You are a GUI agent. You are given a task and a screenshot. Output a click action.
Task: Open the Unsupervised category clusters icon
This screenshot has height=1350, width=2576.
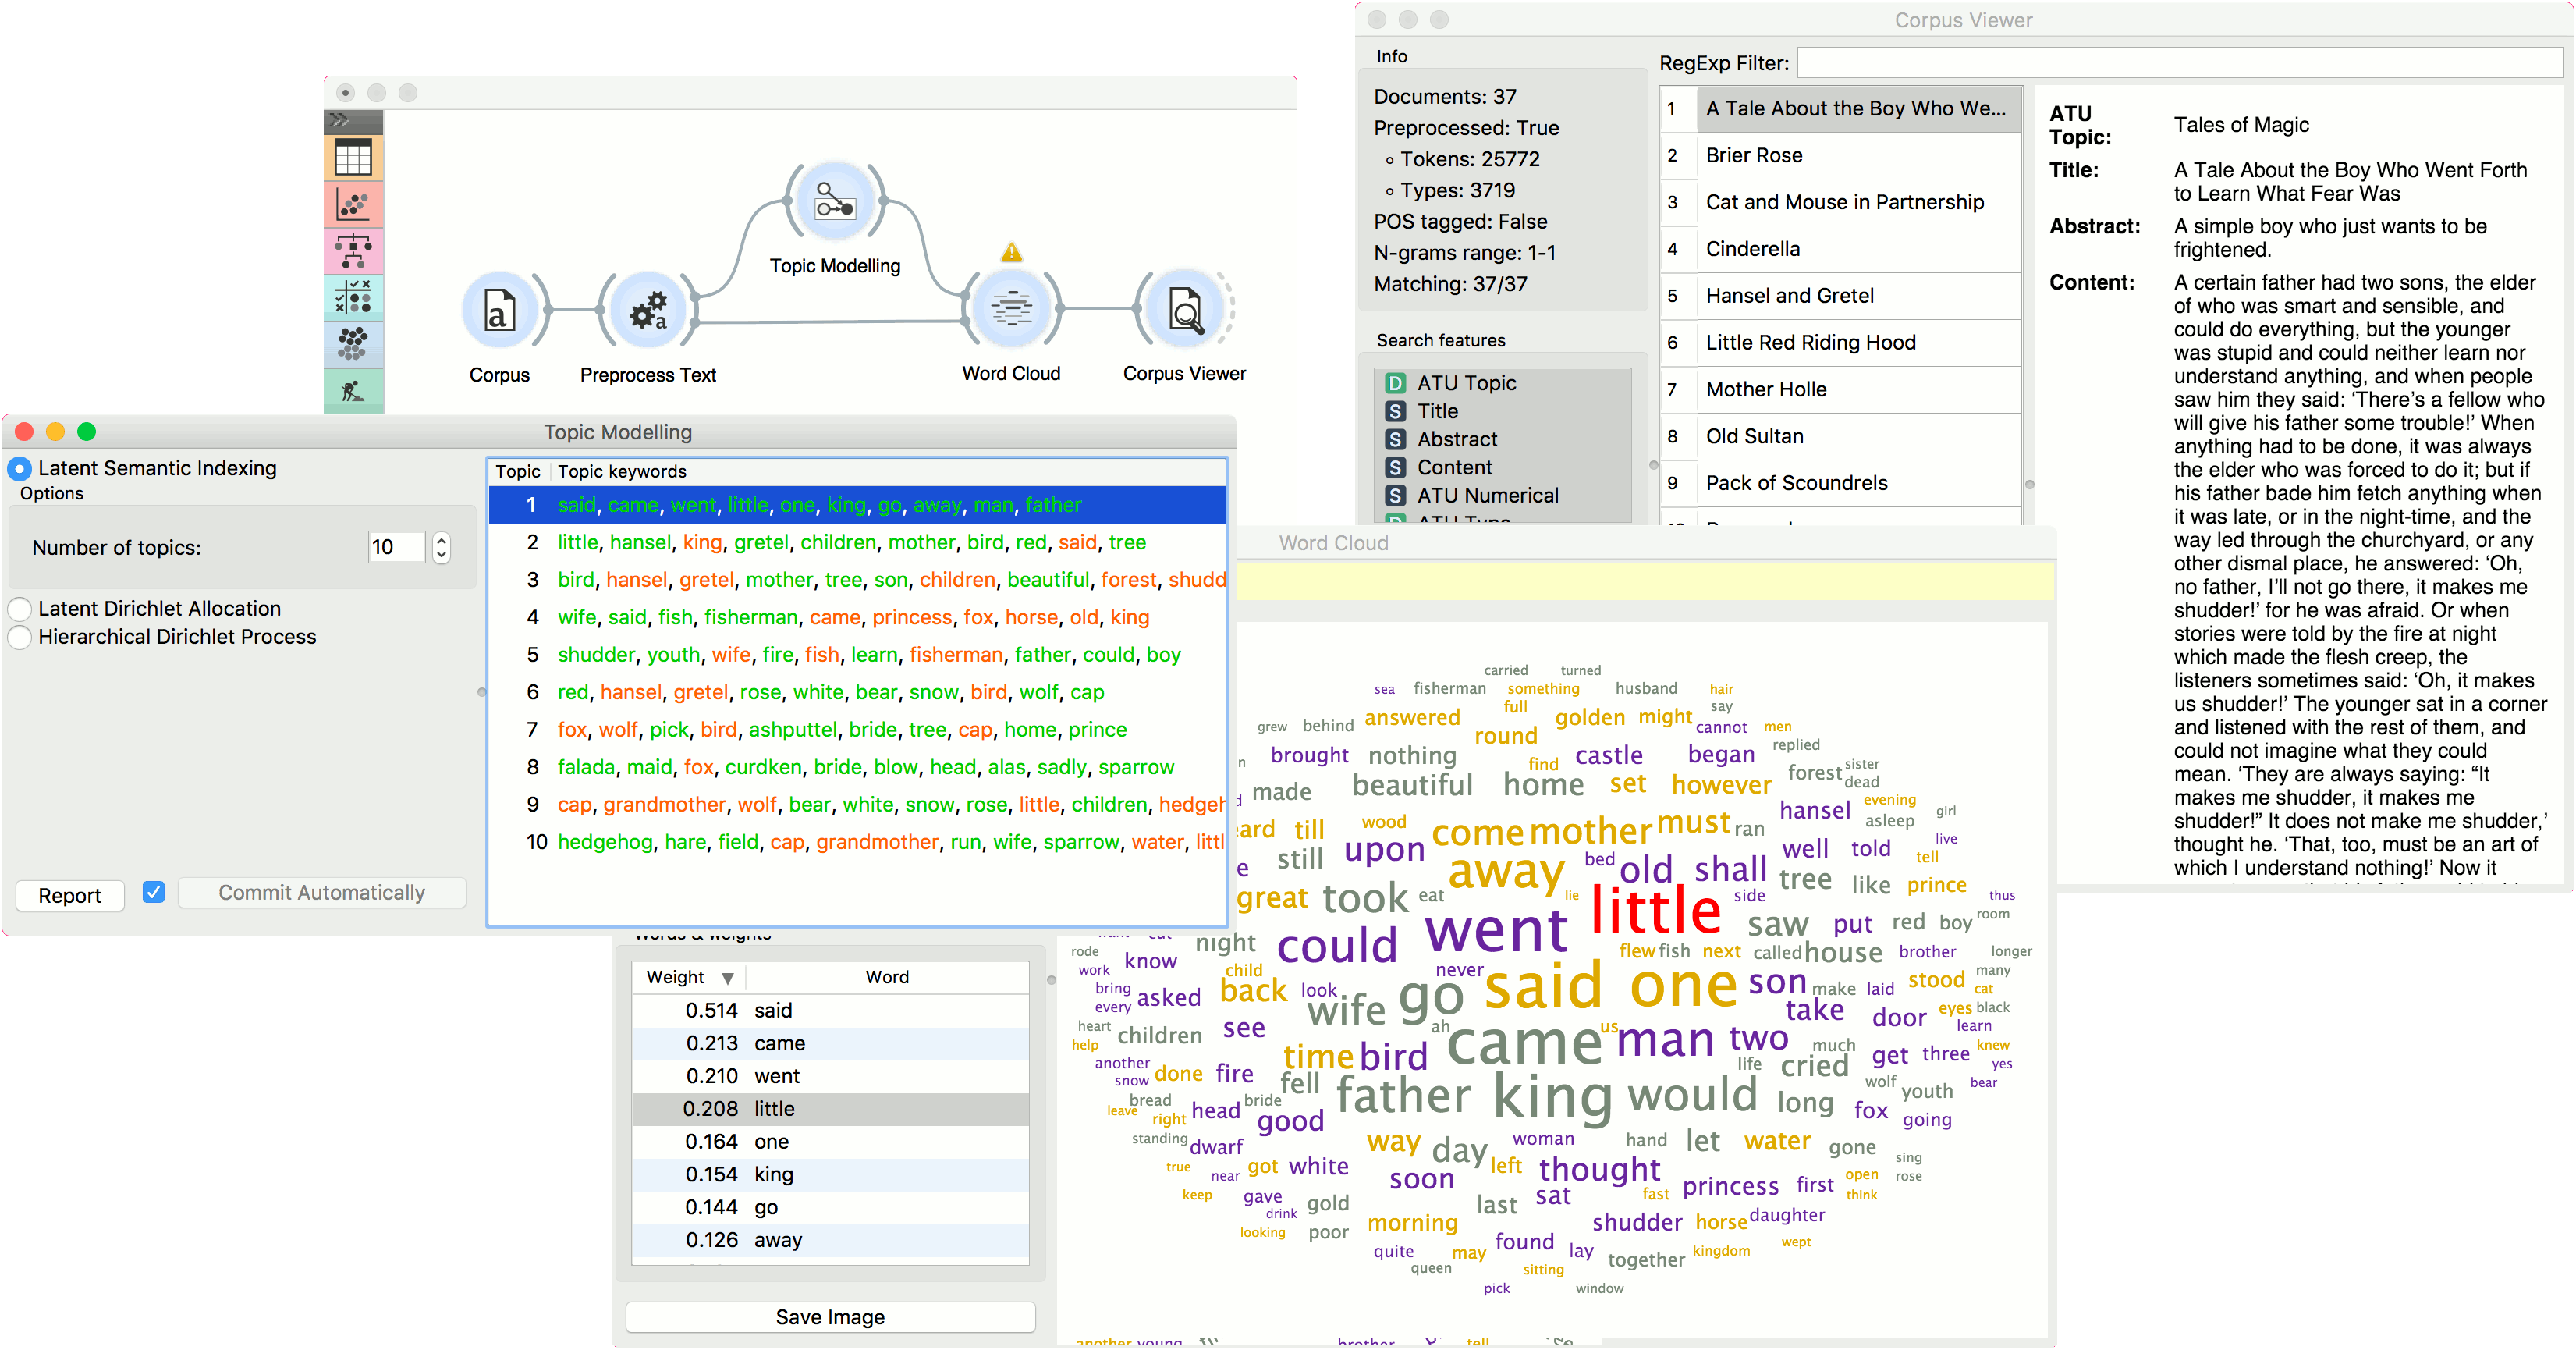(x=353, y=344)
